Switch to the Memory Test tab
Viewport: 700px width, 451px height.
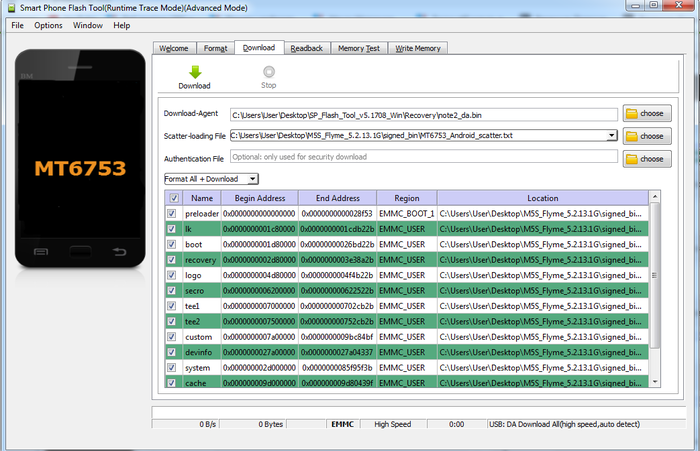click(359, 48)
